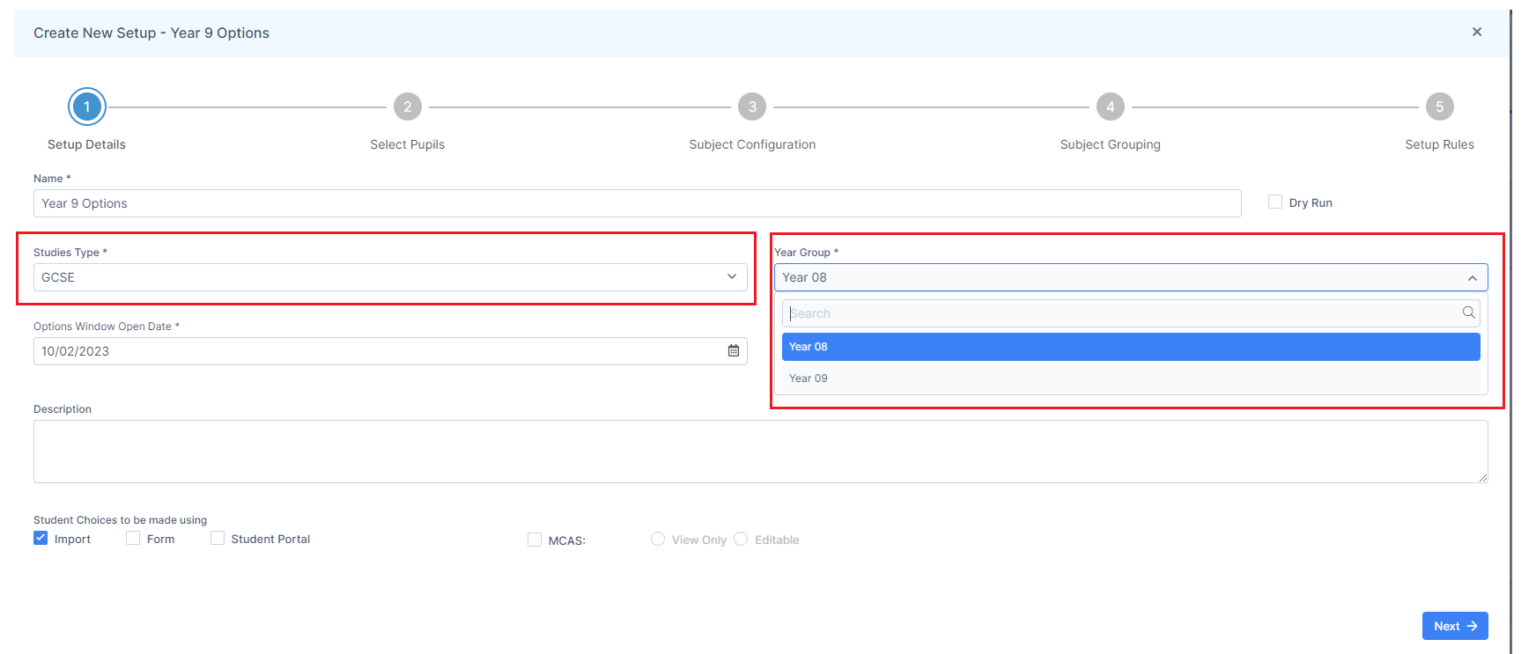Click inside the Description text area
The width and height of the screenshot is (1536, 654).
[760, 450]
